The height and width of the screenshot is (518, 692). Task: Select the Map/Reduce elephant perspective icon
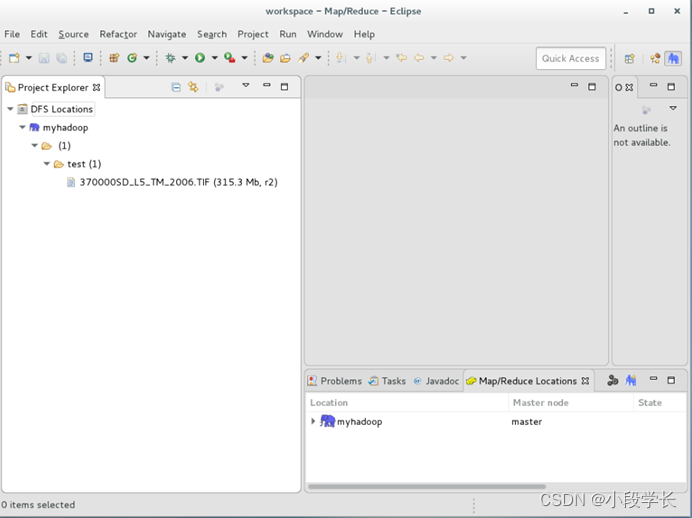pyautogui.click(x=673, y=58)
